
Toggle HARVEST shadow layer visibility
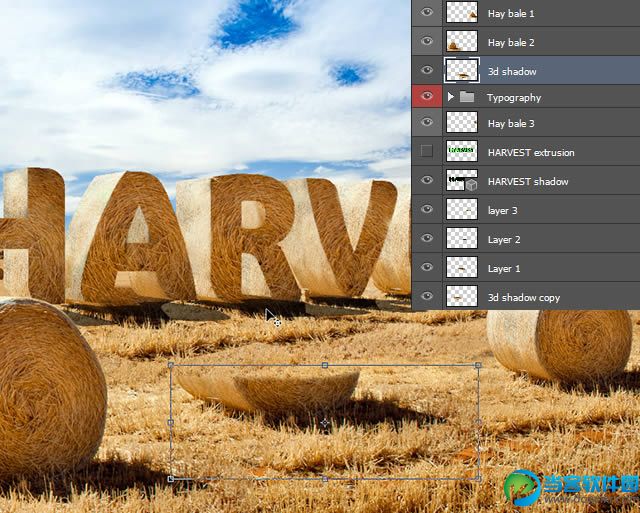(x=427, y=180)
